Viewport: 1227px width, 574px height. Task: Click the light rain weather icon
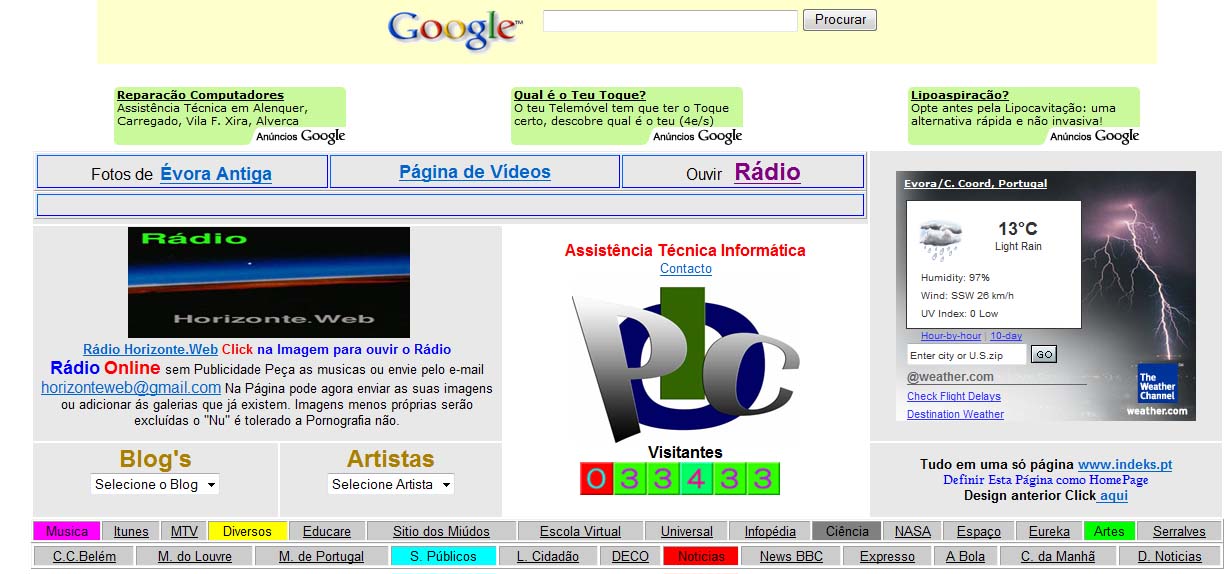940,239
